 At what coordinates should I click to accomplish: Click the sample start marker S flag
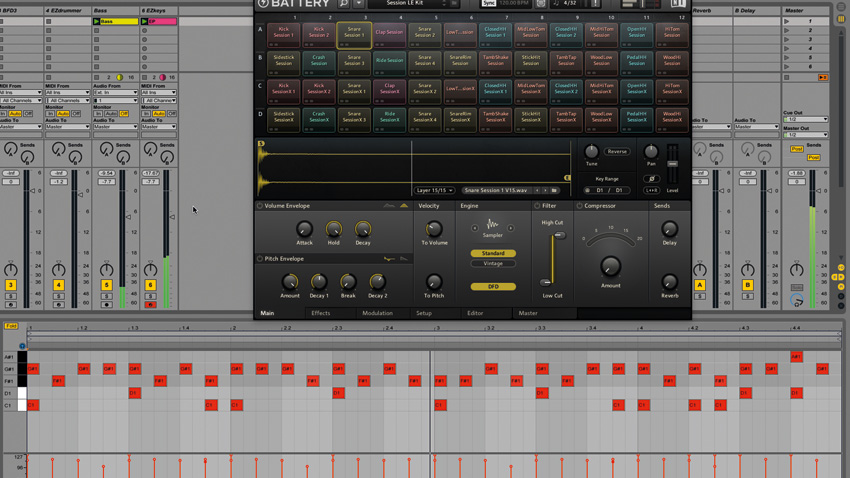point(261,144)
